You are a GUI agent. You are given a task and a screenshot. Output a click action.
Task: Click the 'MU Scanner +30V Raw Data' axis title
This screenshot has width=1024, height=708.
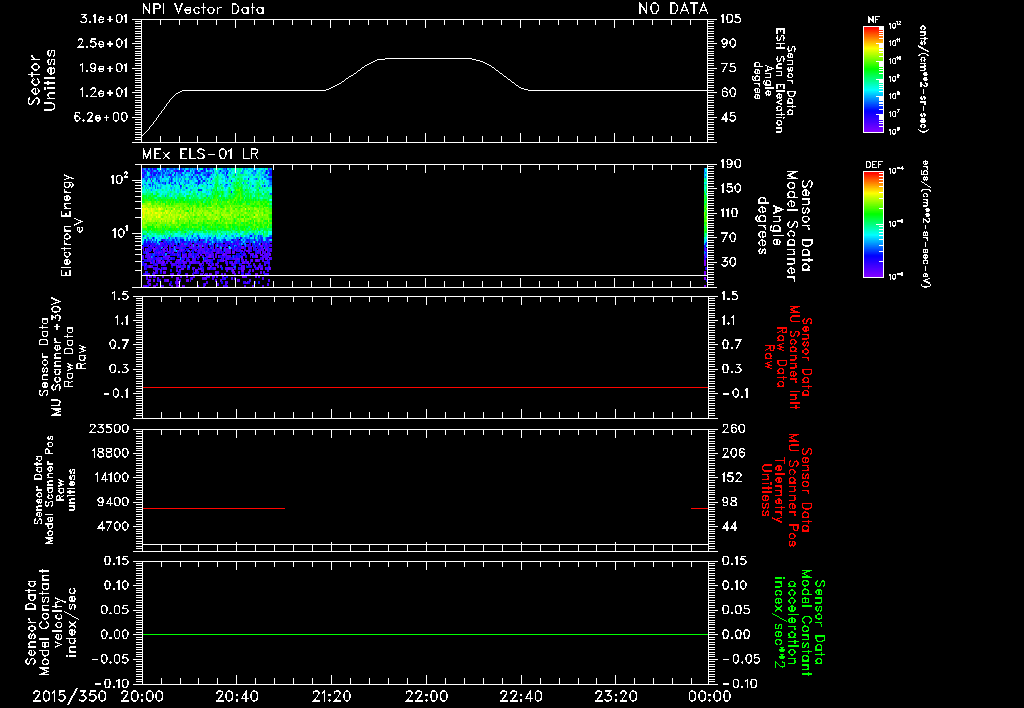point(63,357)
